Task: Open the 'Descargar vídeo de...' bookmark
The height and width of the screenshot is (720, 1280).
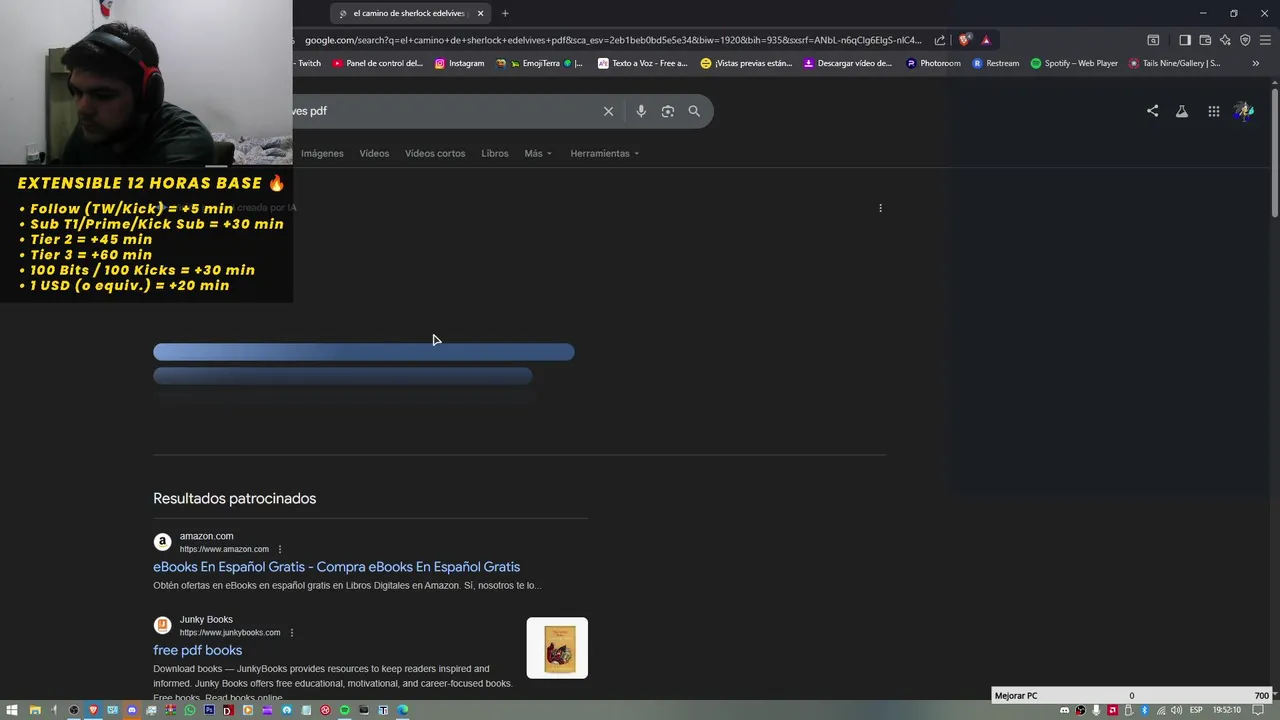Action: tap(847, 63)
